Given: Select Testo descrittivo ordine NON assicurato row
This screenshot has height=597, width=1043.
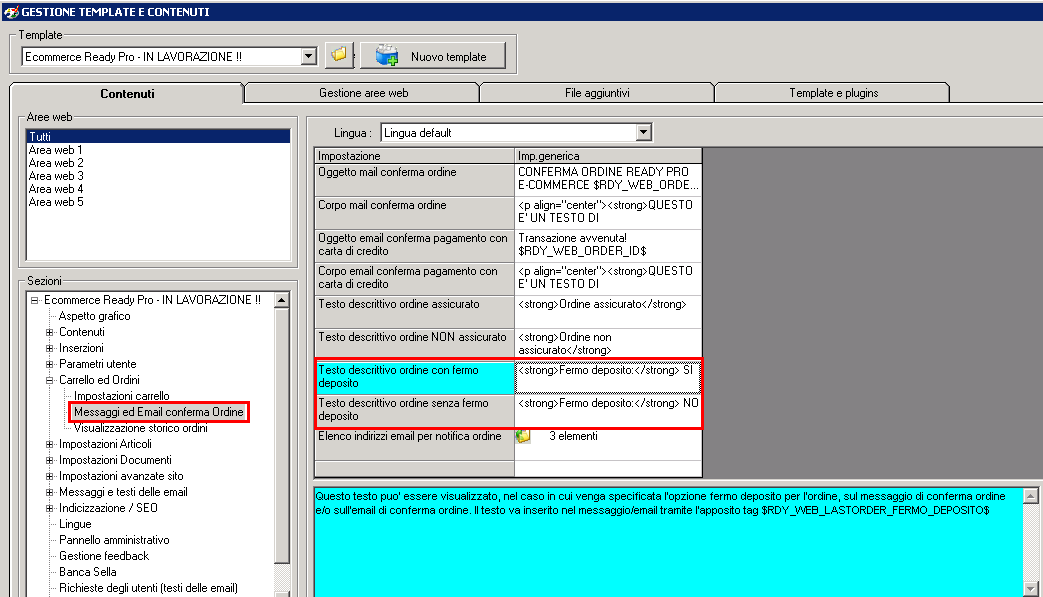Looking at the screenshot, I should pos(414,345).
